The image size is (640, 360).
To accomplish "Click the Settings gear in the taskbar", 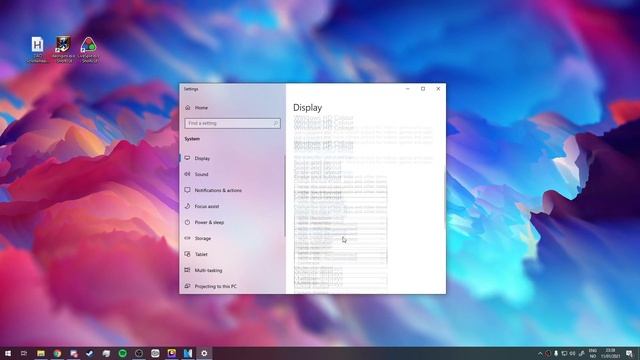I will point(204,353).
